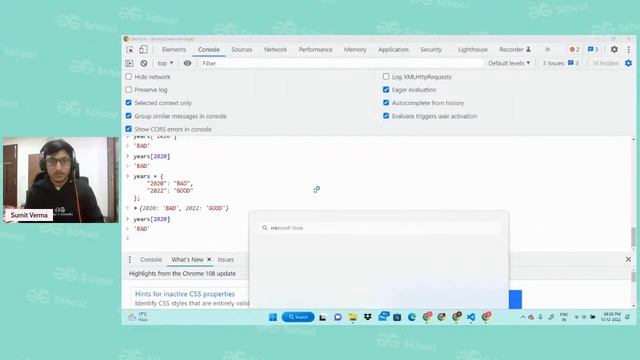Screen dimensions: 640x360
Task: Click the drawer panel vertical scrollbar thumb
Action: 633,277
